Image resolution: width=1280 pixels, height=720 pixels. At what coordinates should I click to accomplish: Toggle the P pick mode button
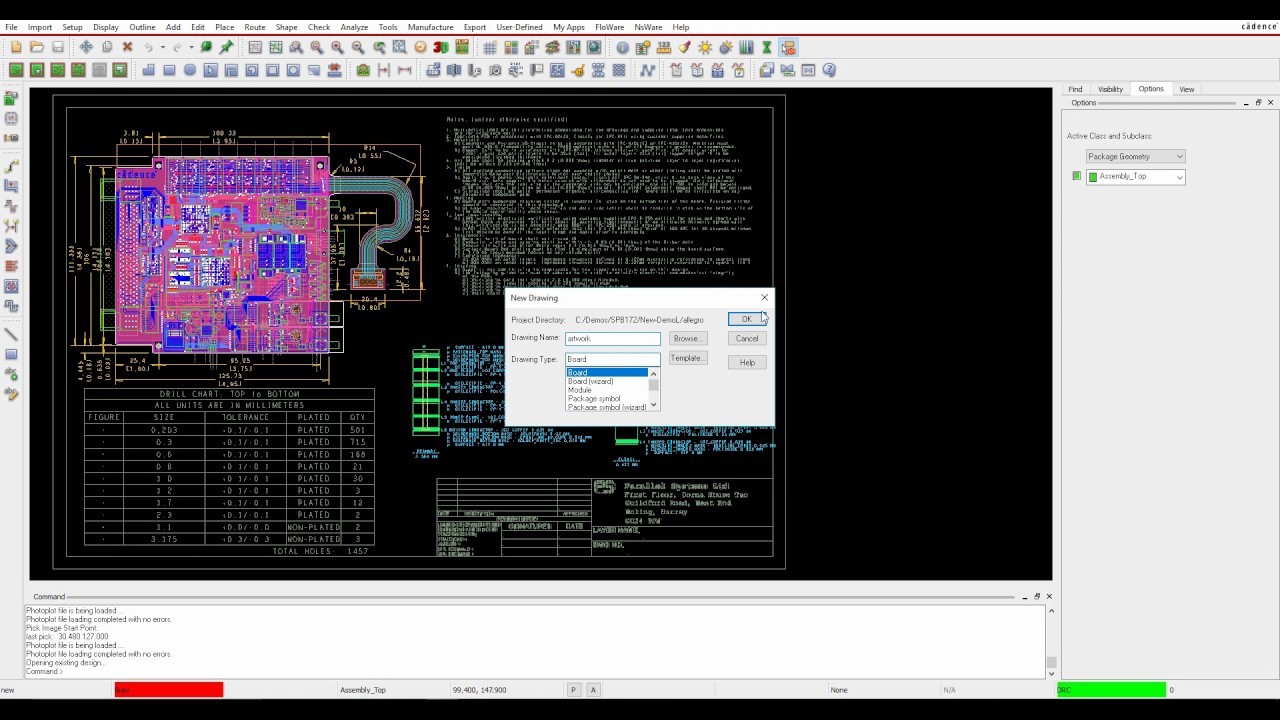point(573,690)
